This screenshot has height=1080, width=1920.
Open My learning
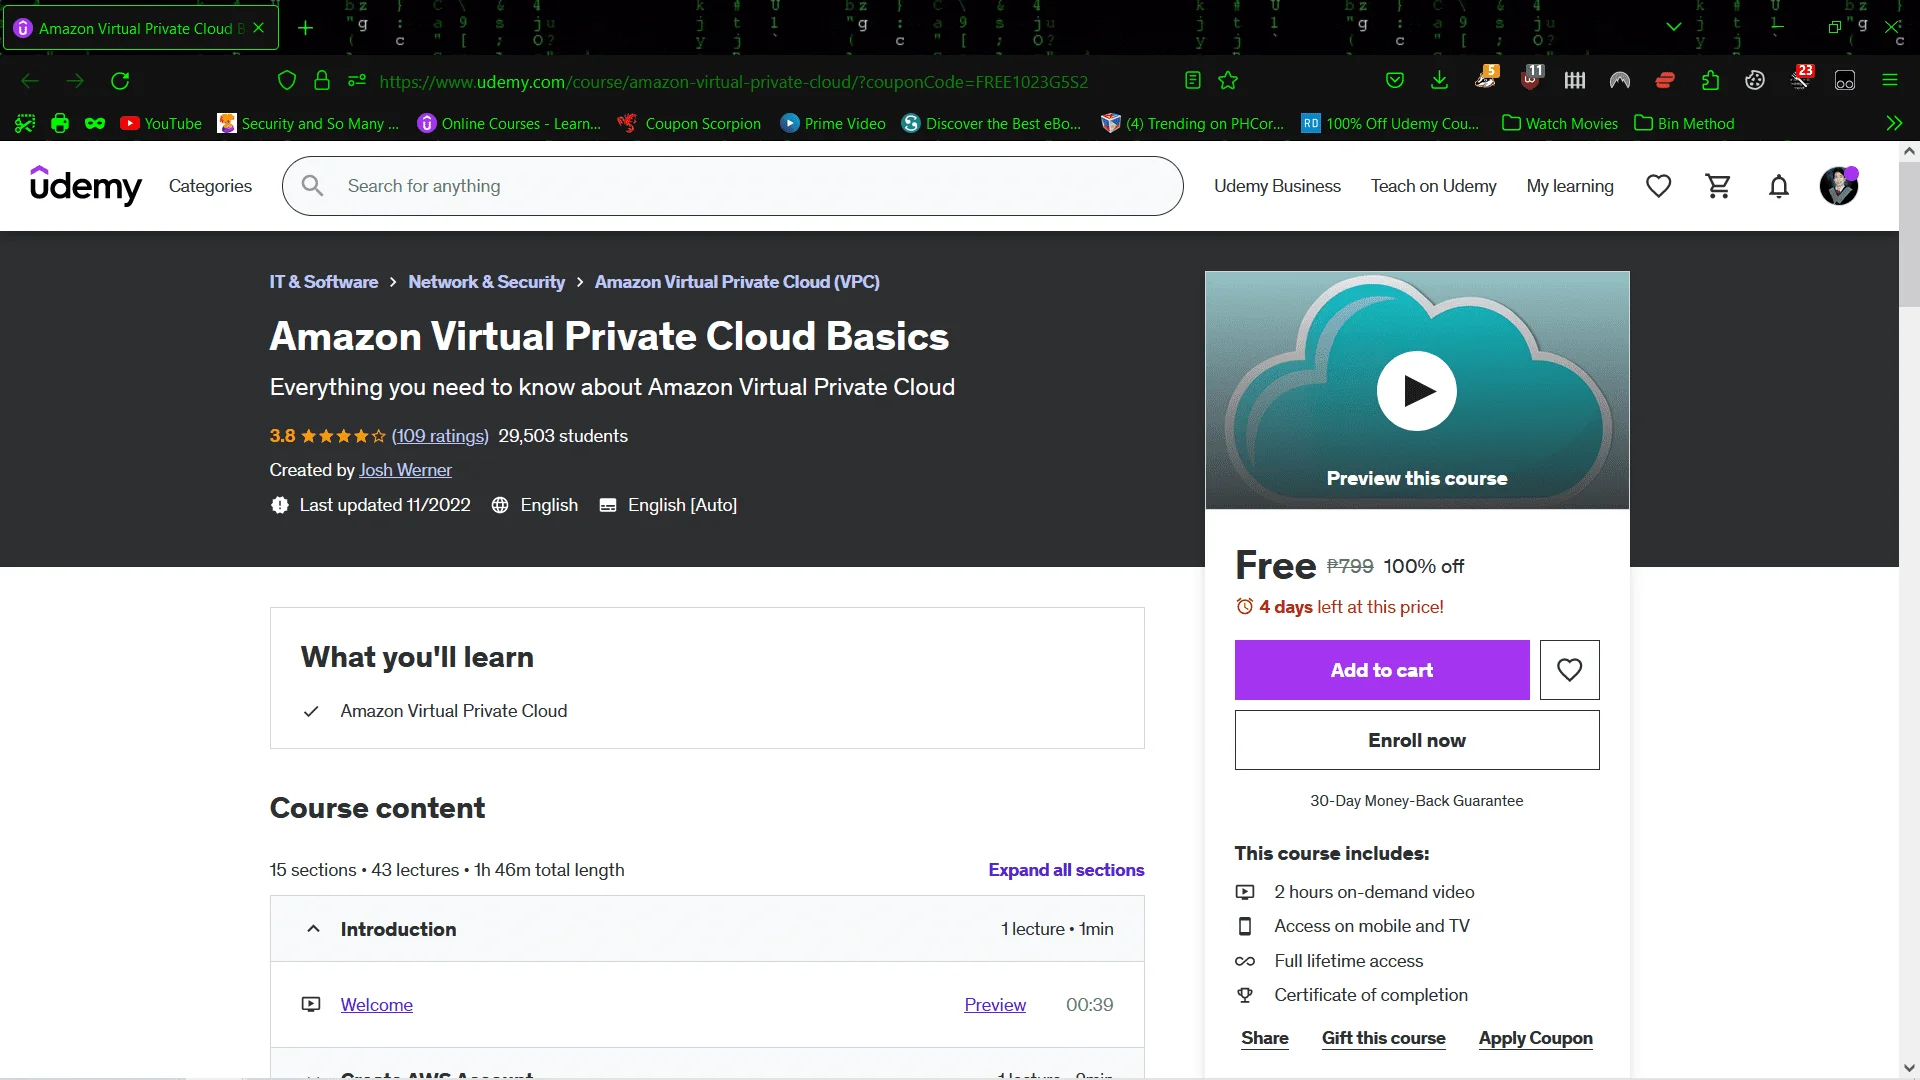coord(1570,186)
